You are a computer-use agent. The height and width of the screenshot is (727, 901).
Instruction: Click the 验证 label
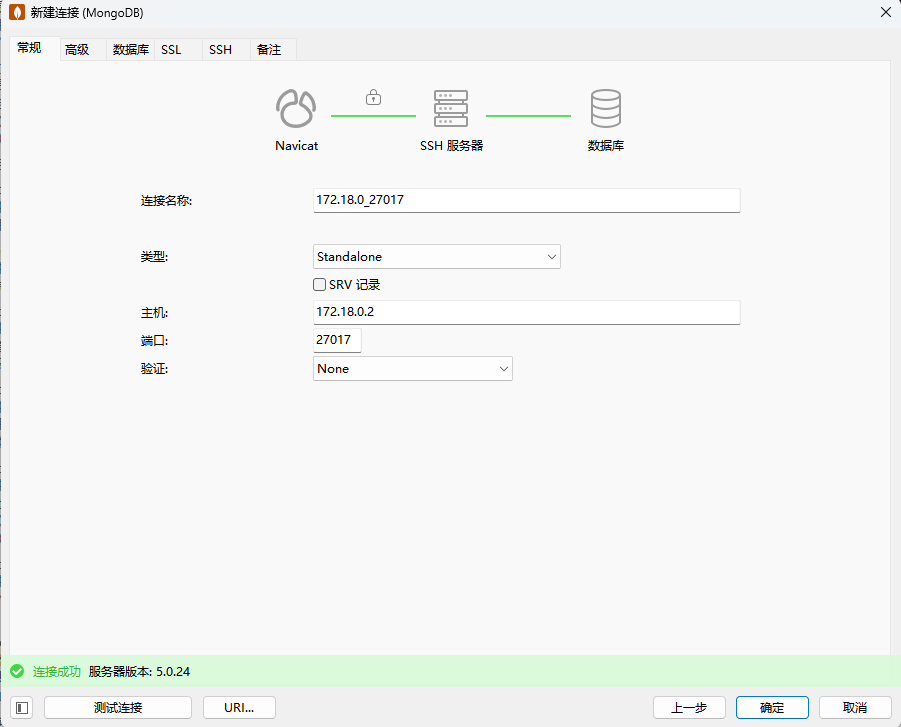[154, 368]
